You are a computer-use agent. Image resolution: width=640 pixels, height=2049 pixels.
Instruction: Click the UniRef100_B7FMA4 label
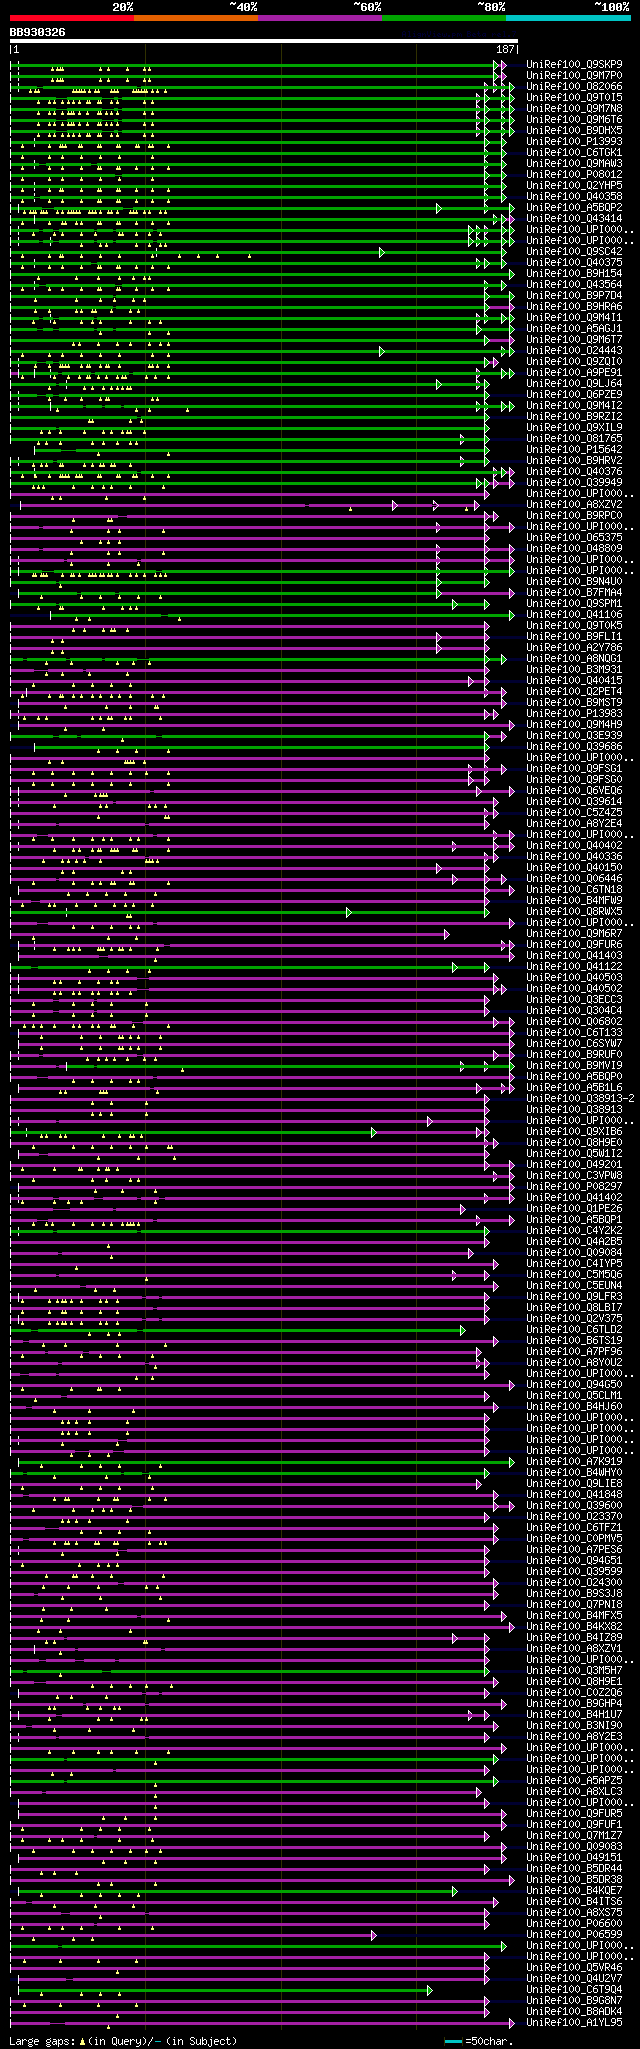[x=574, y=592]
